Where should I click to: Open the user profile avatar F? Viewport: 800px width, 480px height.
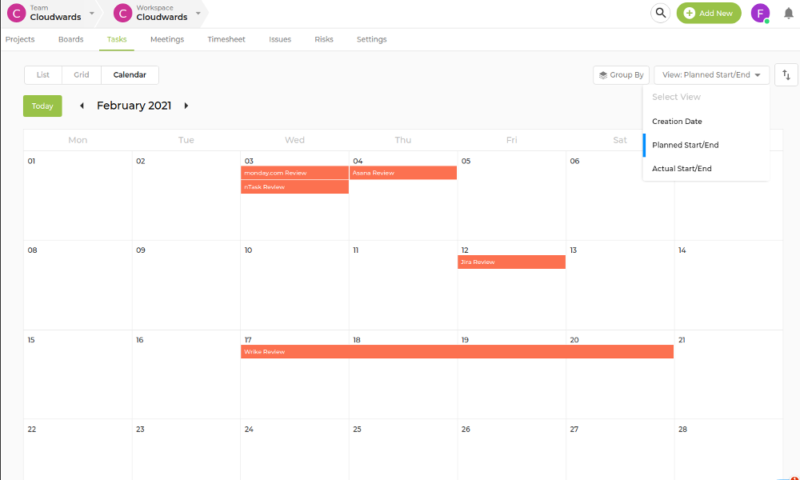click(x=761, y=13)
